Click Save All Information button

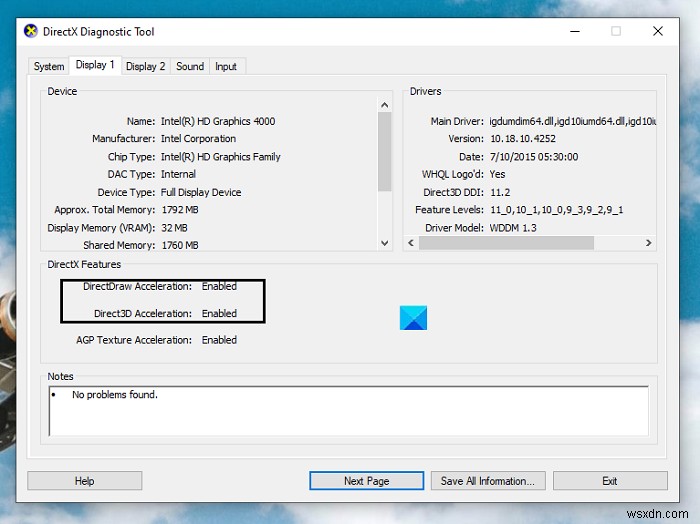pos(488,481)
